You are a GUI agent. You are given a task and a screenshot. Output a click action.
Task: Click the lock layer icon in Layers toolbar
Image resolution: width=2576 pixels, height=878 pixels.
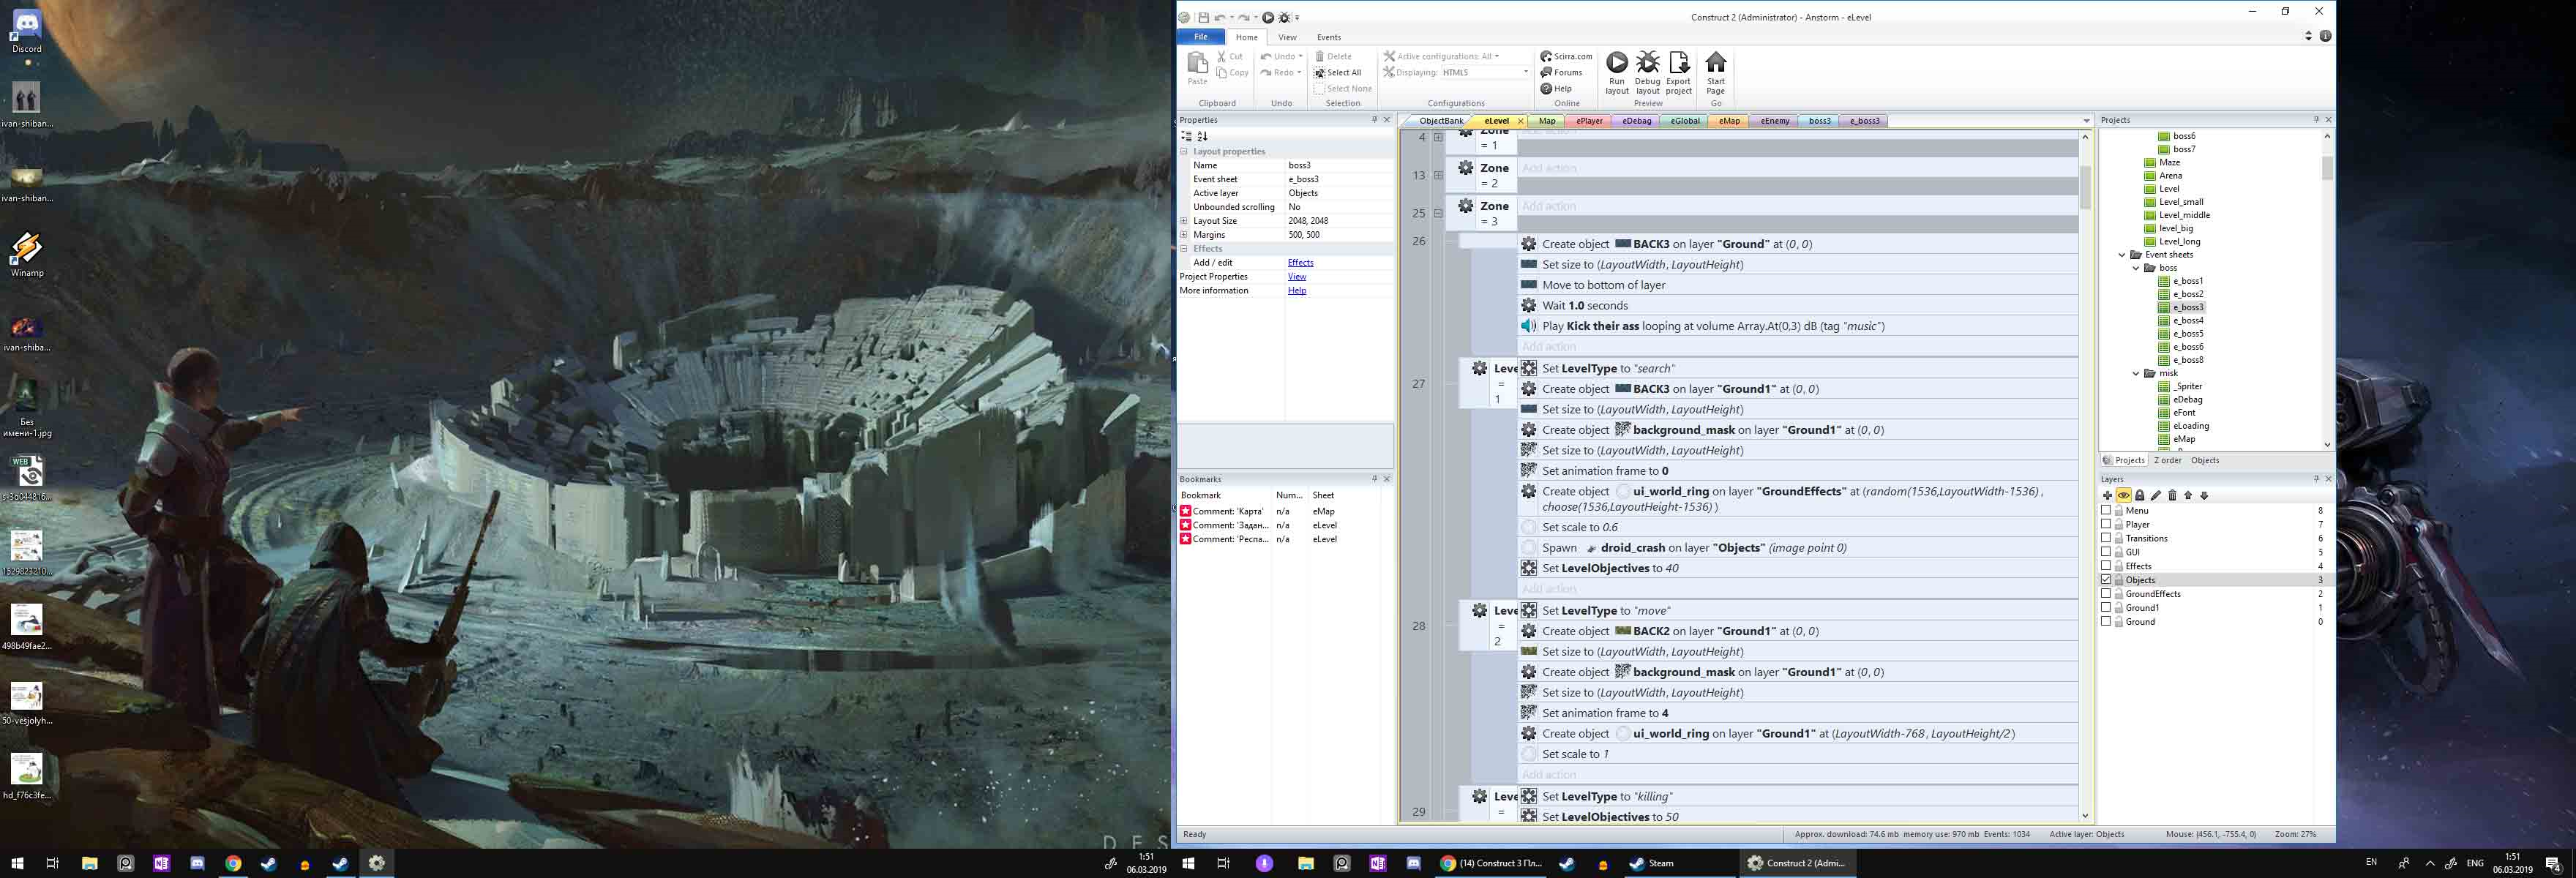click(2140, 495)
